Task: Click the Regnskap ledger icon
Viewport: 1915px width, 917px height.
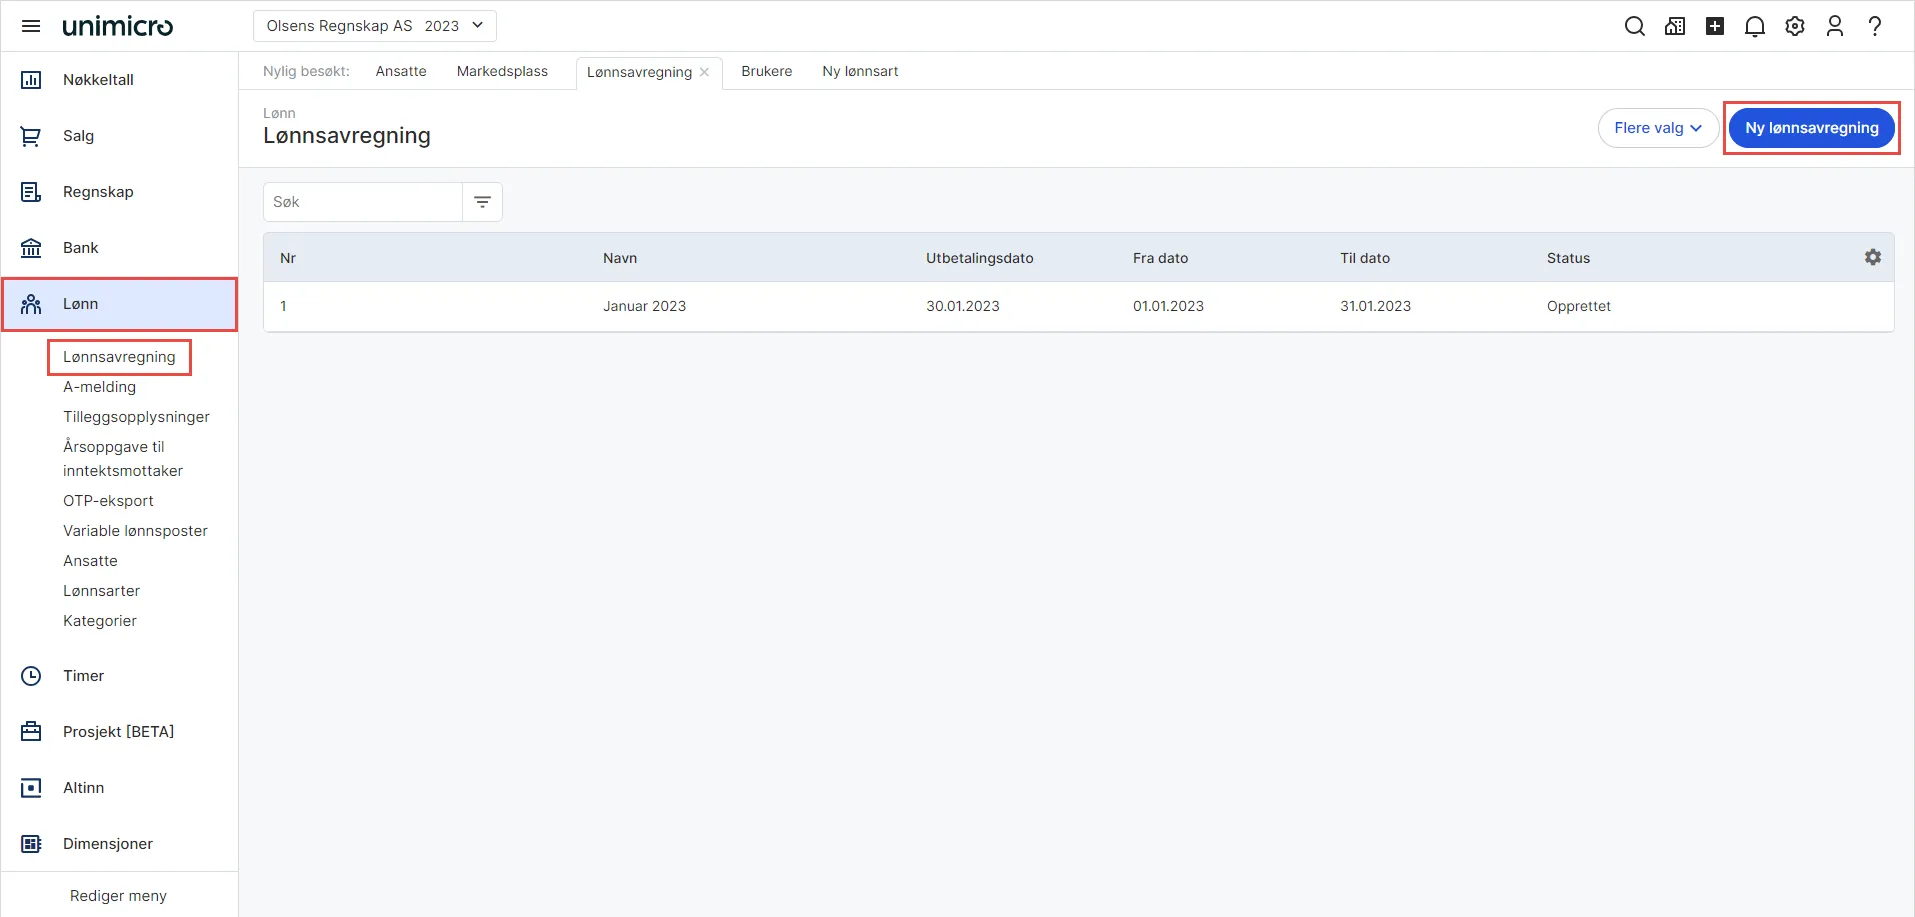Action: [31, 192]
